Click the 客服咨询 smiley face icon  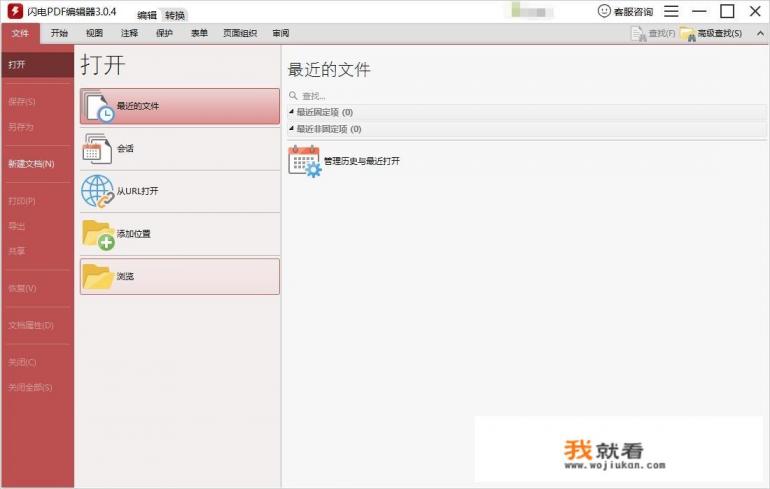tap(604, 11)
